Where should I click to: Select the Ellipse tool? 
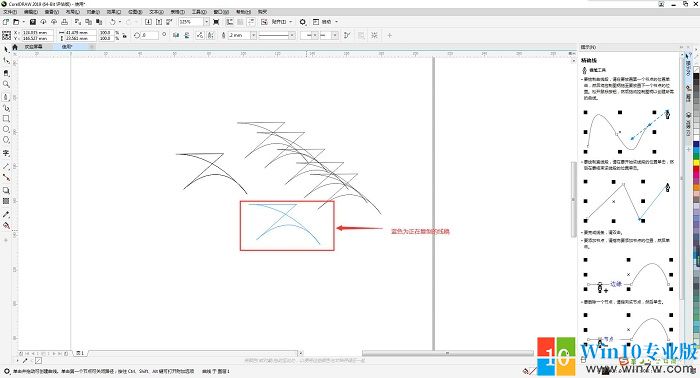[6, 129]
